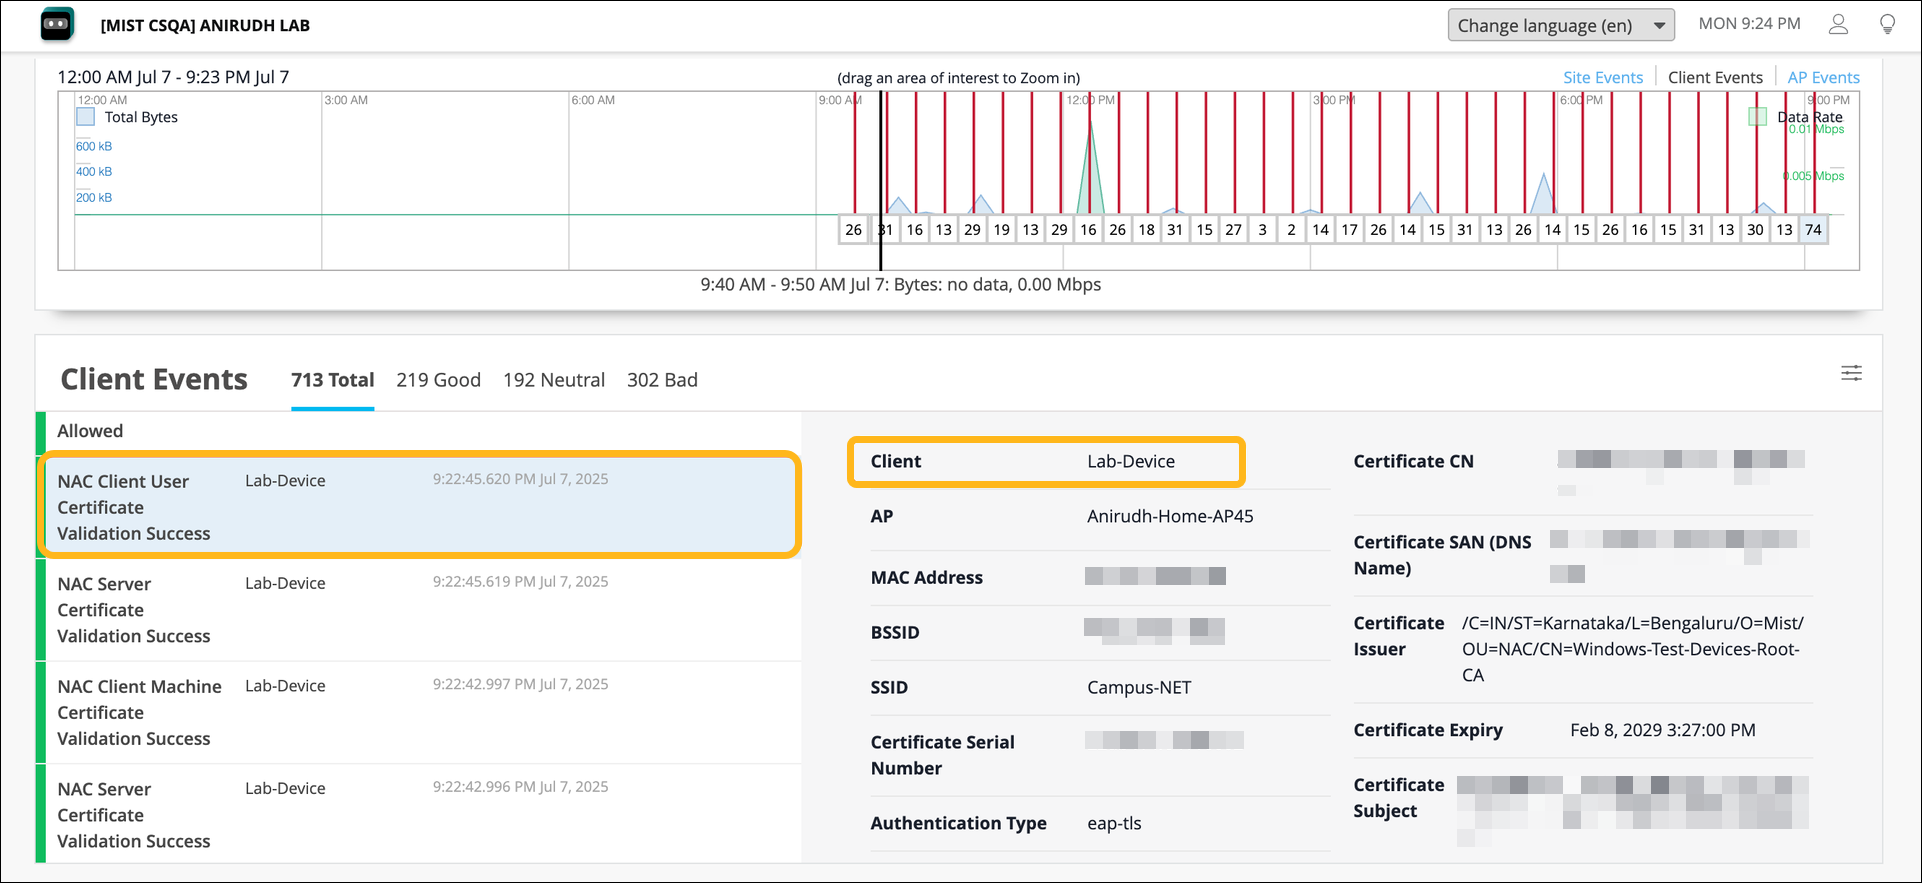The image size is (1922, 883).
Task: Select the Client Events timeline filter
Action: click(x=1714, y=78)
